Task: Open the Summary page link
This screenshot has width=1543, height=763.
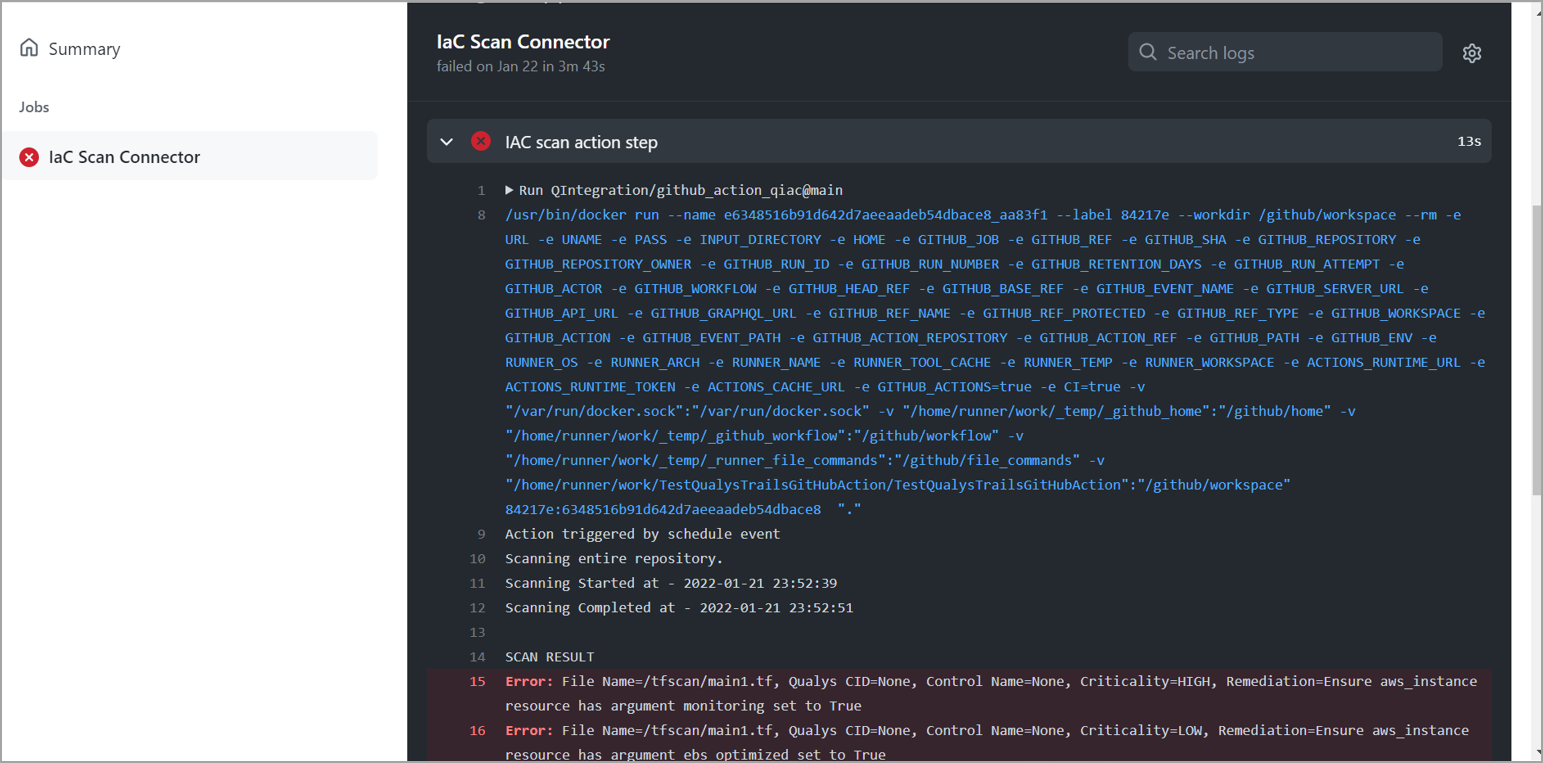Action: 84,49
